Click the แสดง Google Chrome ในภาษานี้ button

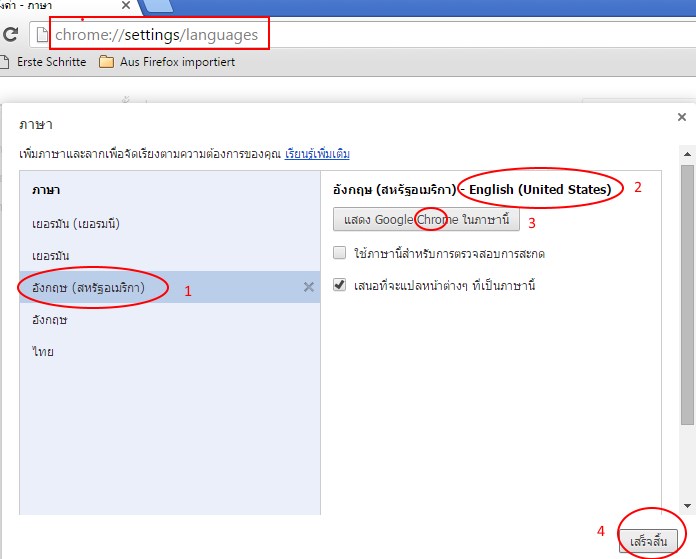click(427, 219)
